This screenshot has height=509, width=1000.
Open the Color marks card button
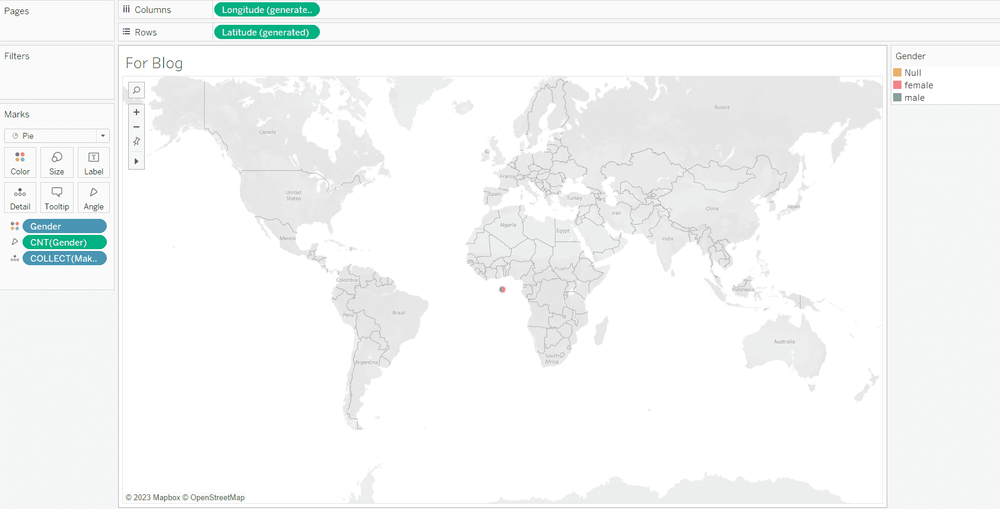tap(20, 162)
